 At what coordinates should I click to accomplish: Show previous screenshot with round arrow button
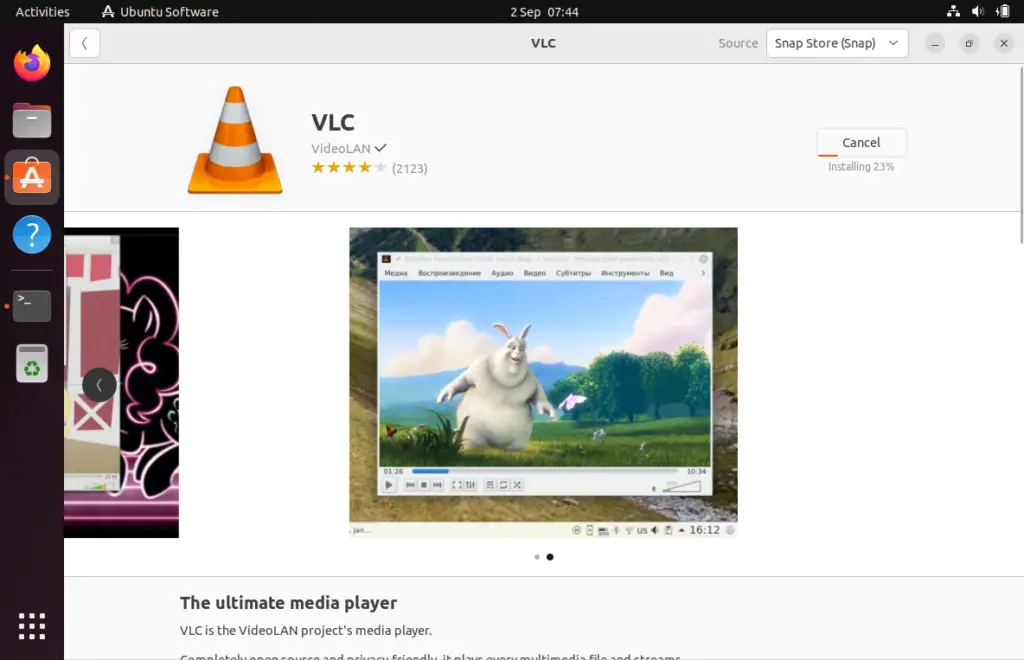(99, 385)
